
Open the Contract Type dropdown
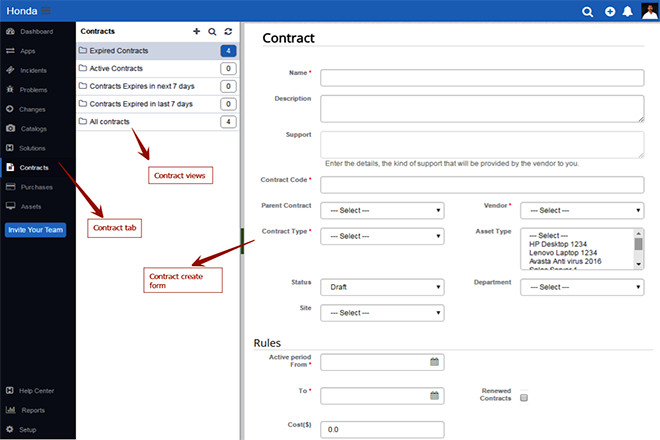coord(382,236)
